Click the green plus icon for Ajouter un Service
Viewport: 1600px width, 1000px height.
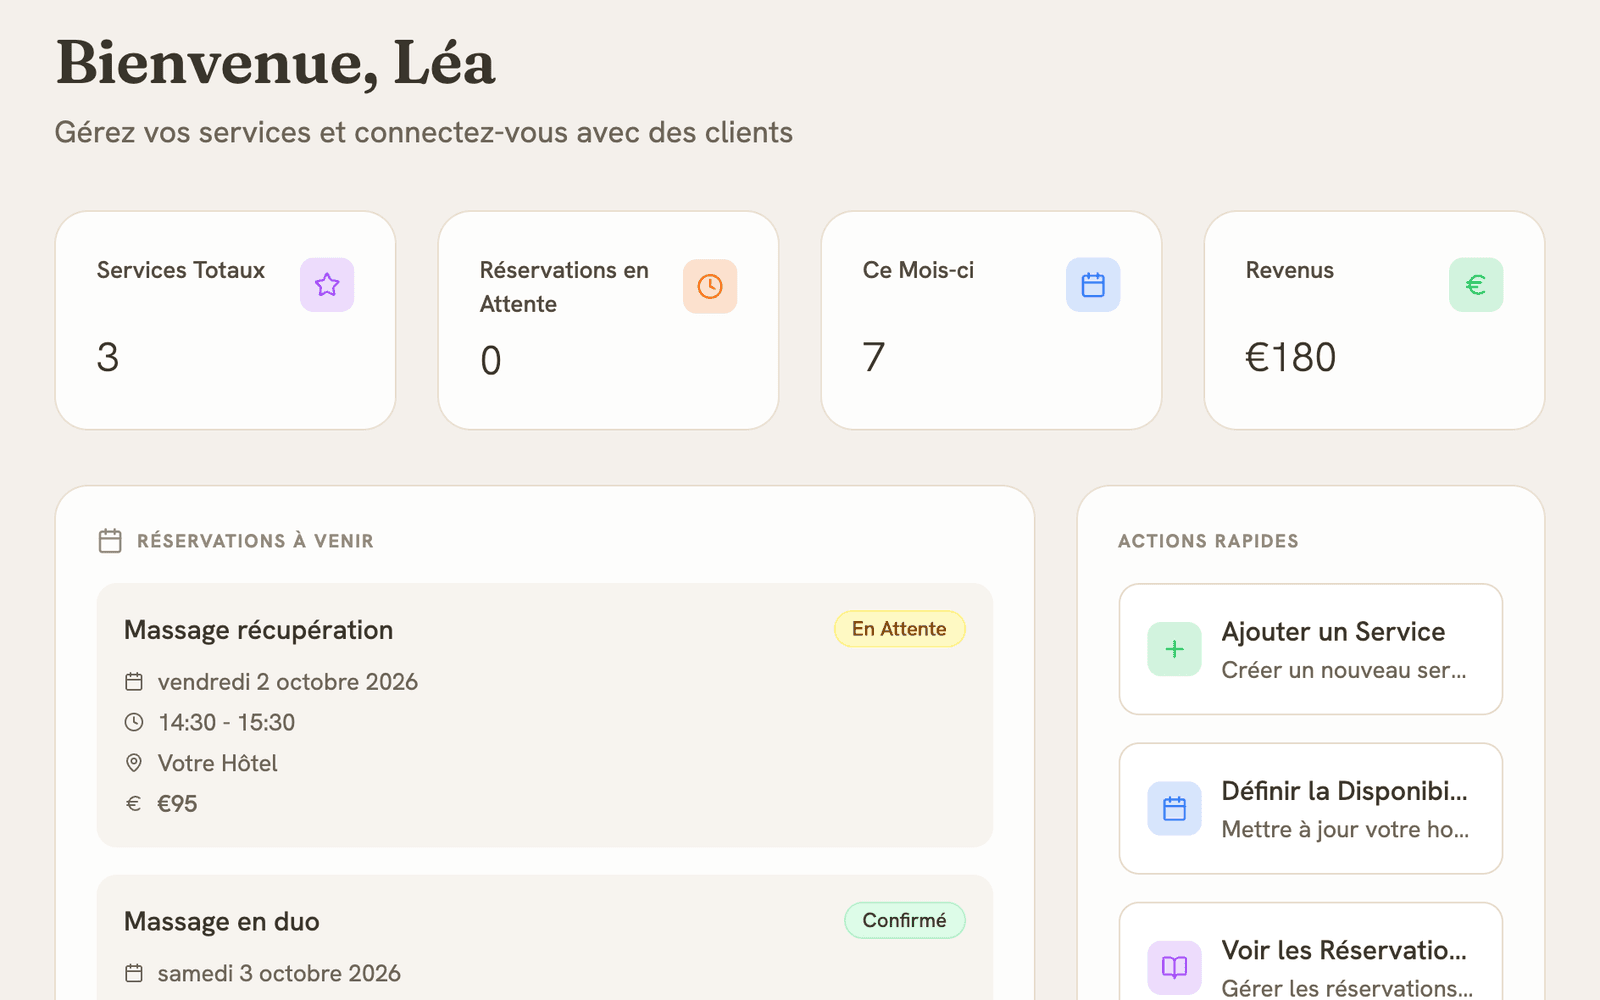(x=1174, y=649)
